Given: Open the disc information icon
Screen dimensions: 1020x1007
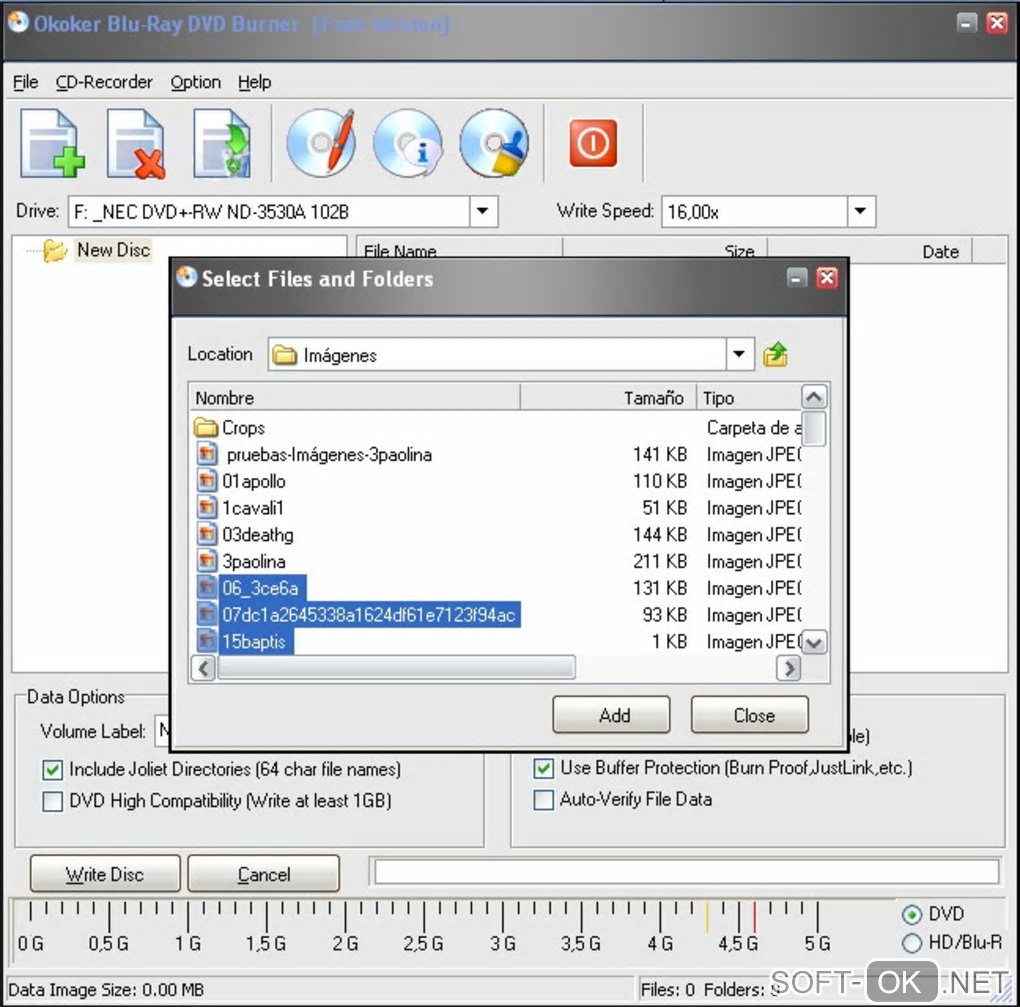Looking at the screenshot, I should tap(407, 144).
